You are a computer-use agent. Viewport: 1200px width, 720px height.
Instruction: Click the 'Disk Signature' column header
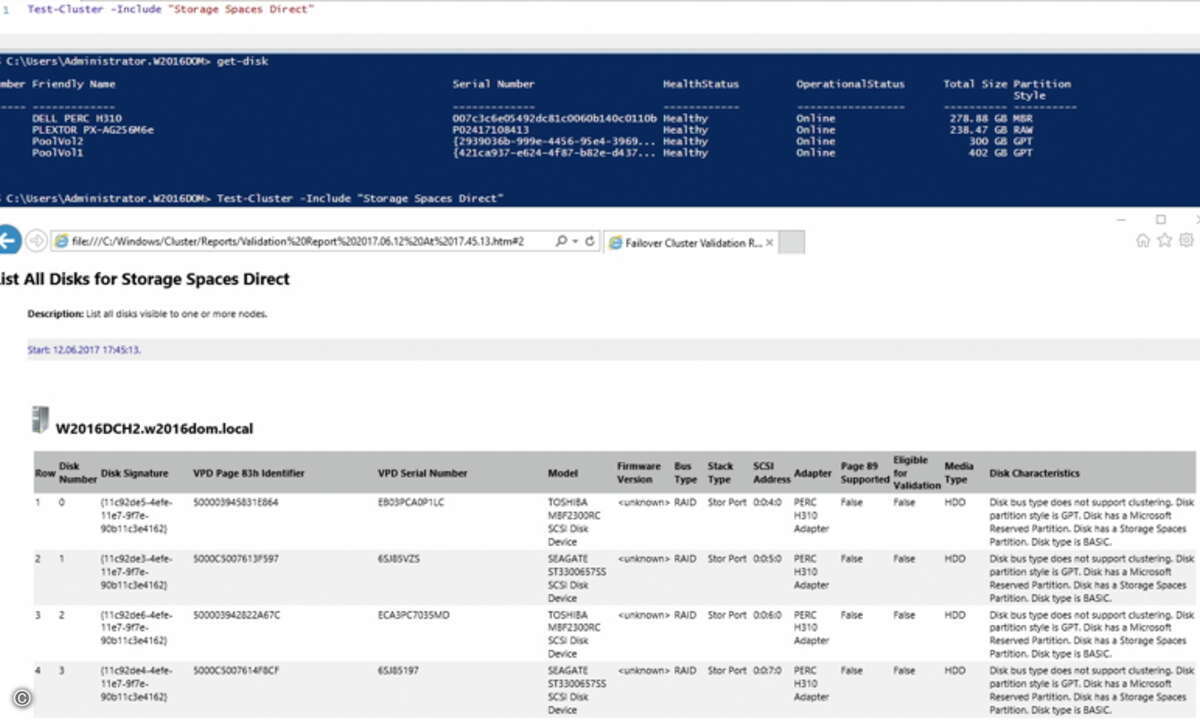pos(135,473)
